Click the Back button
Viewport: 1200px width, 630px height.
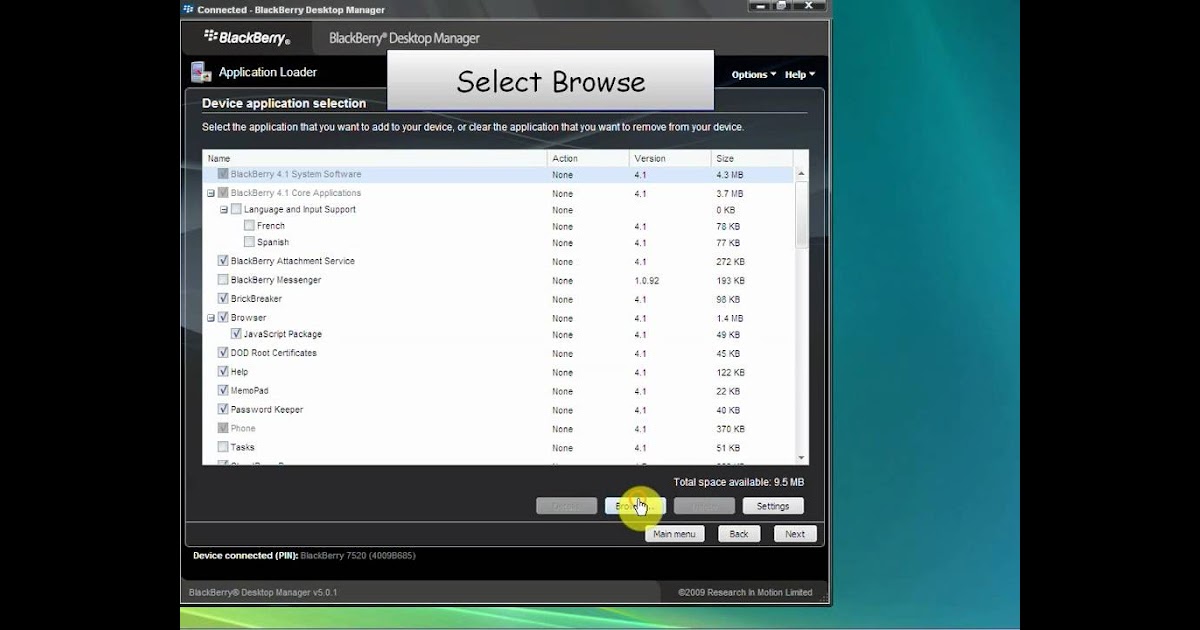coord(739,534)
